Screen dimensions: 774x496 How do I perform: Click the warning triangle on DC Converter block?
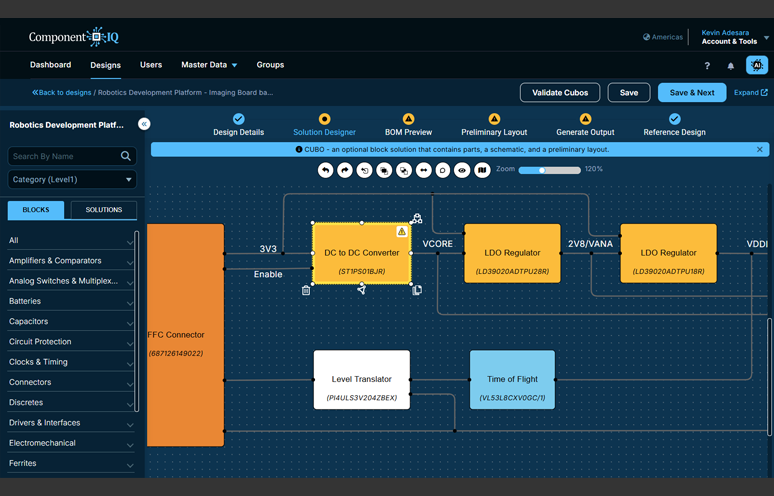[x=402, y=231]
